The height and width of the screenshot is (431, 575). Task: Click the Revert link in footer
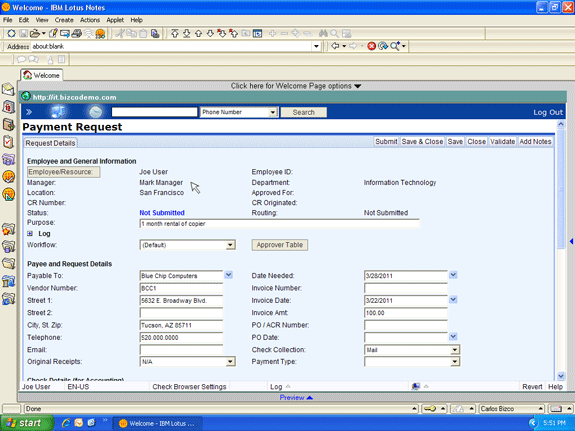532,387
